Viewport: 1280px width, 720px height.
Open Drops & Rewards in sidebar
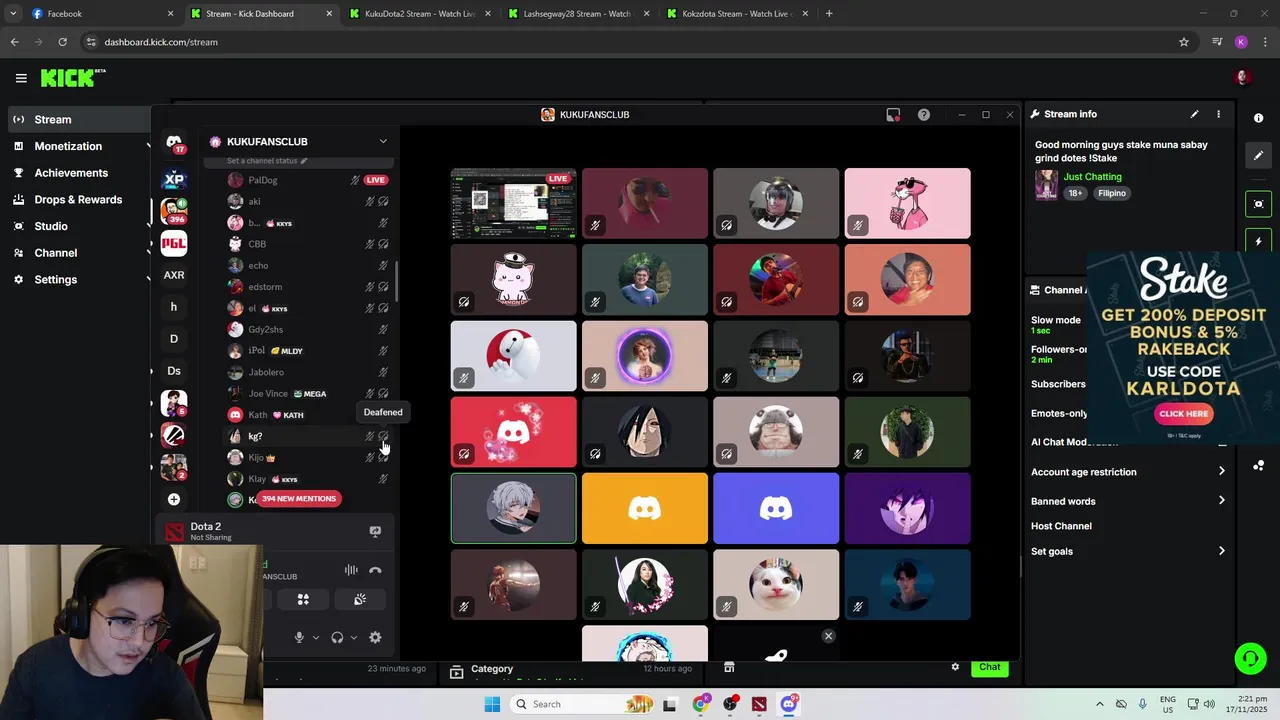[x=78, y=199]
